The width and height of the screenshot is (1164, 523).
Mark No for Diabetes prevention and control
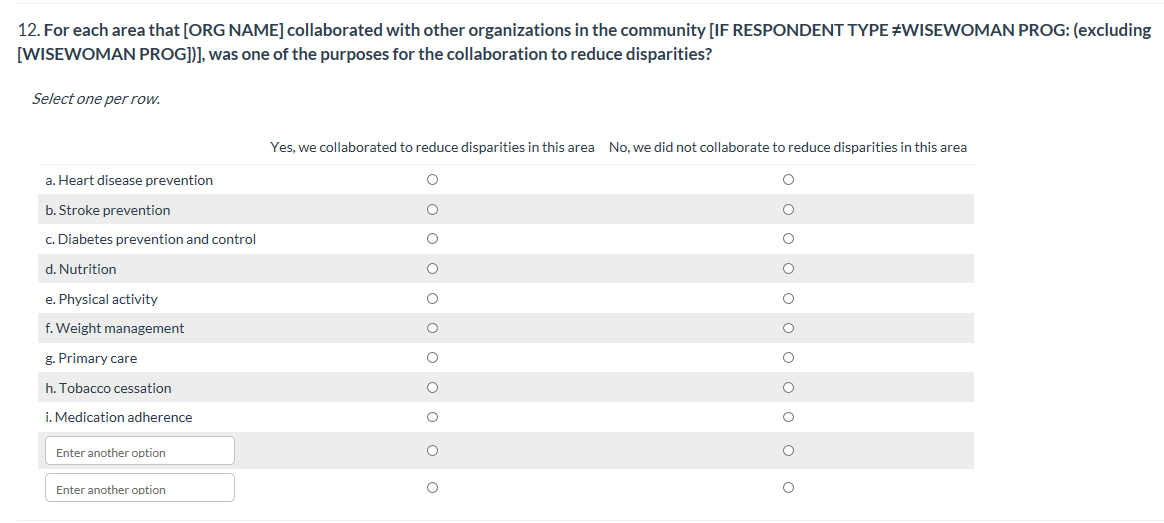point(788,239)
